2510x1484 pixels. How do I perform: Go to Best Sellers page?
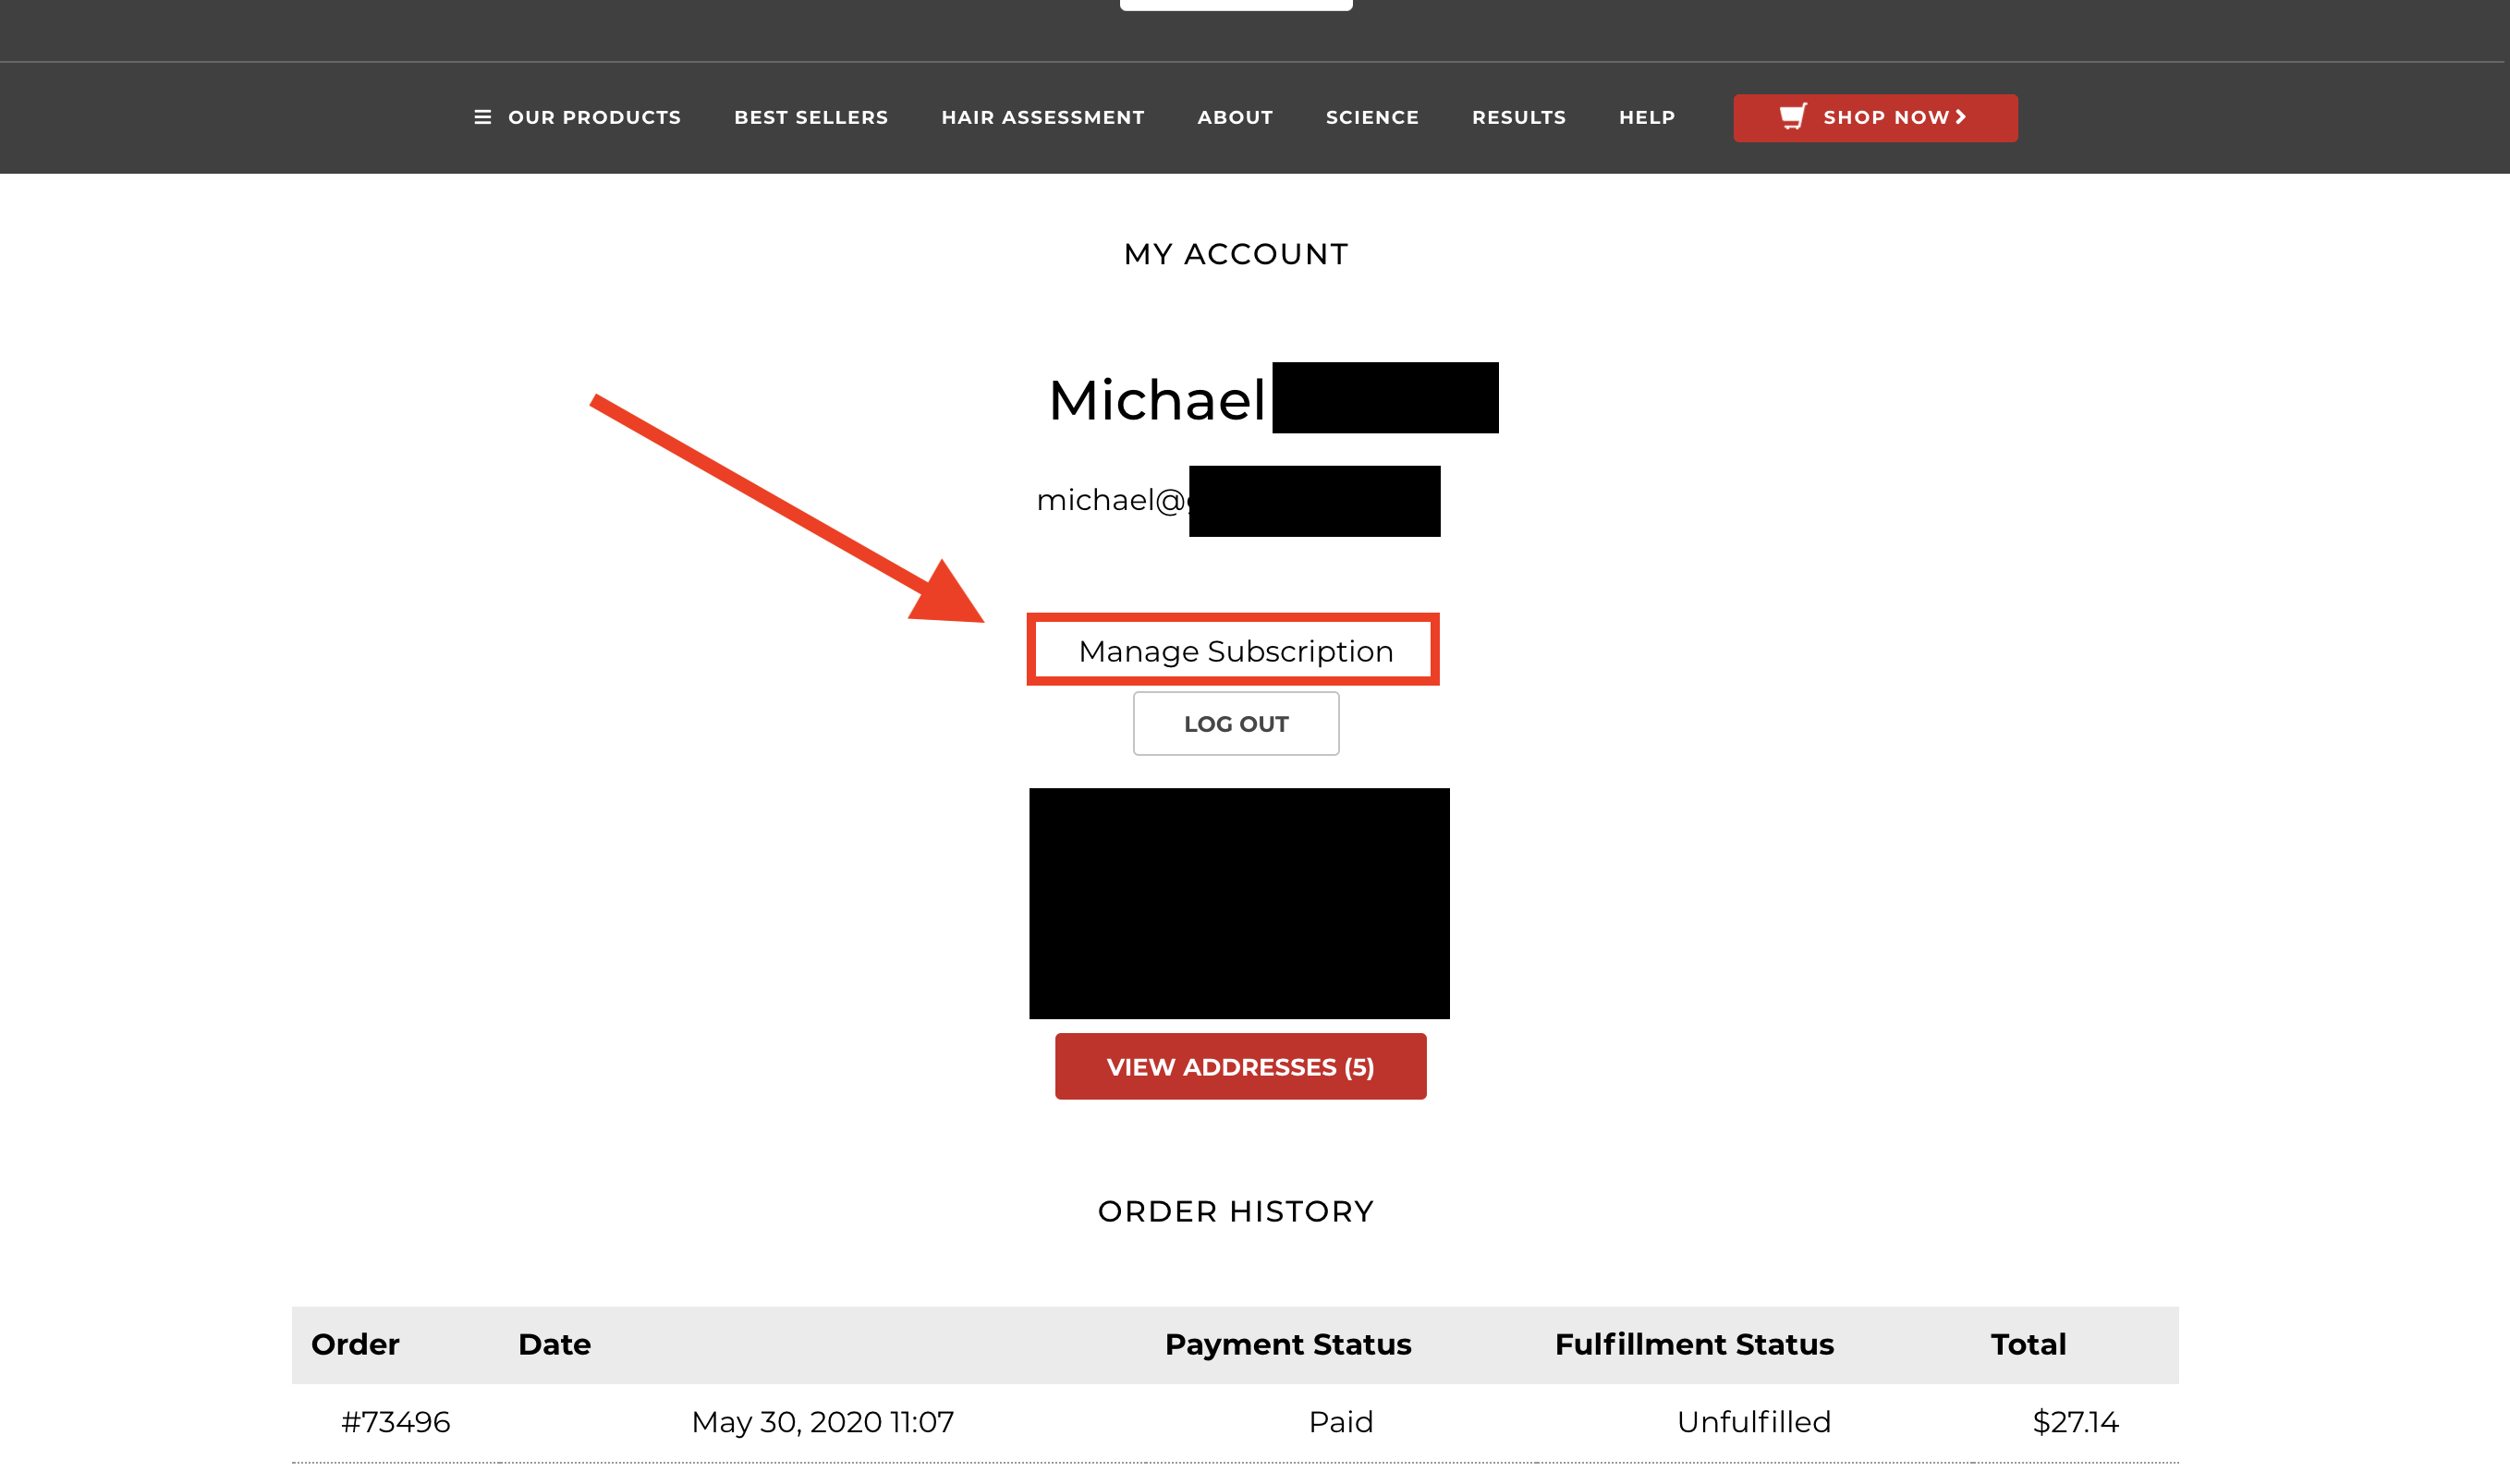[811, 117]
